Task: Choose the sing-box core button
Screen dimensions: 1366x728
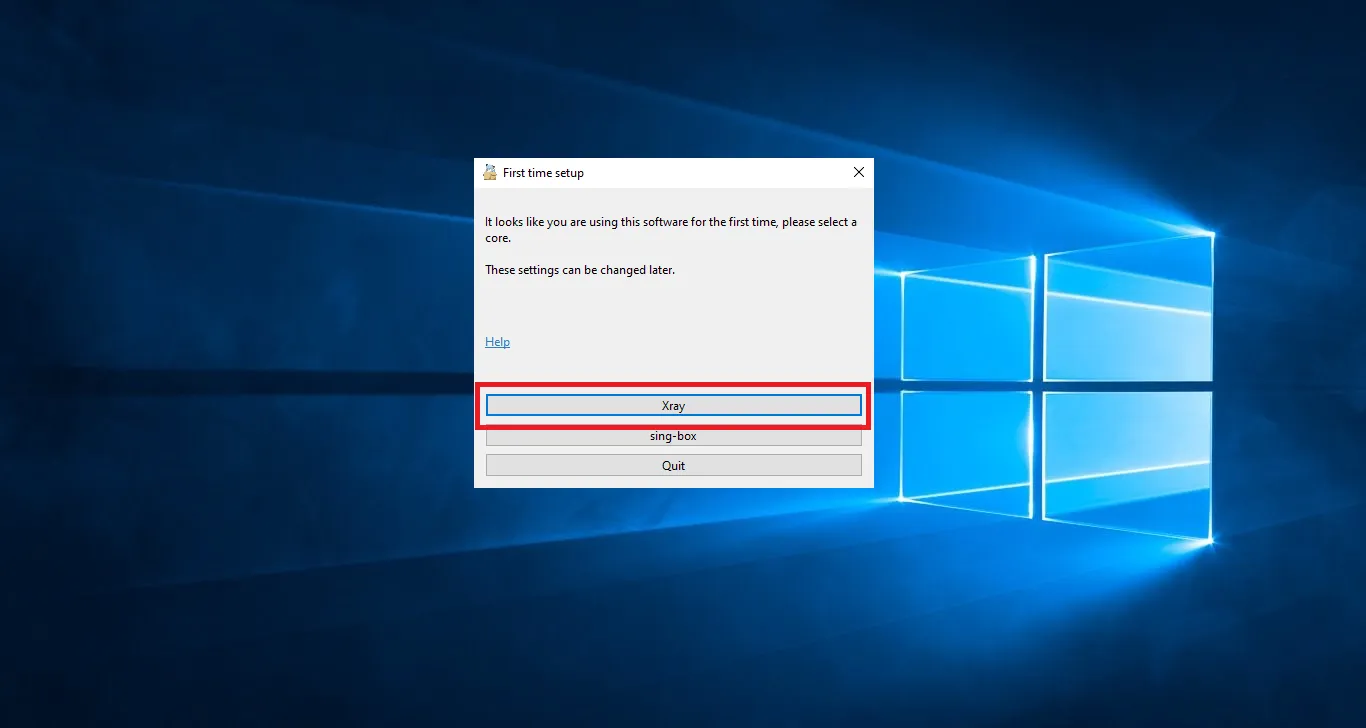Action: tap(673, 437)
